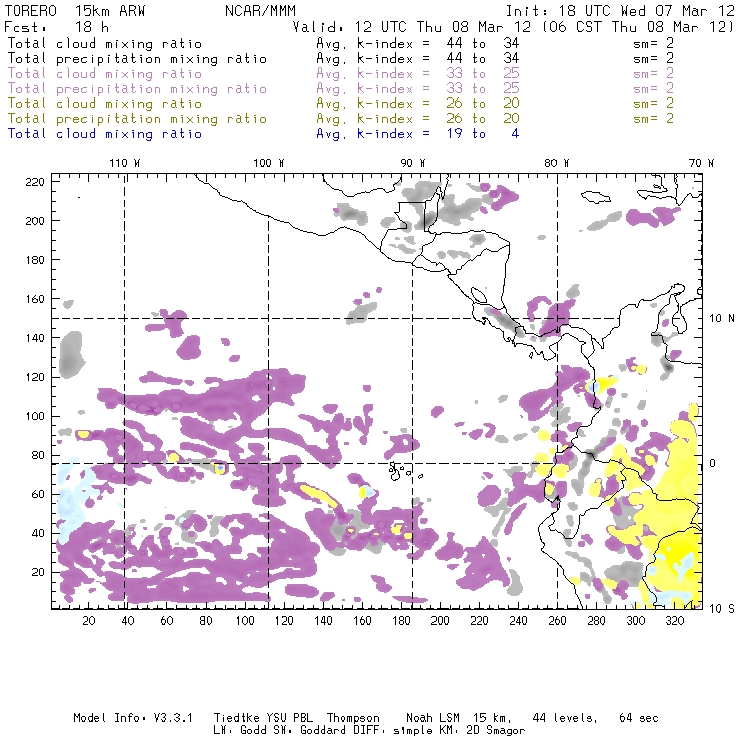Select the "Tiedtke" scheme label

(x=236, y=718)
